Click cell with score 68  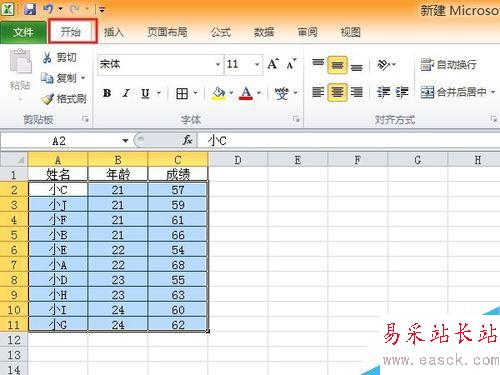coord(178,265)
